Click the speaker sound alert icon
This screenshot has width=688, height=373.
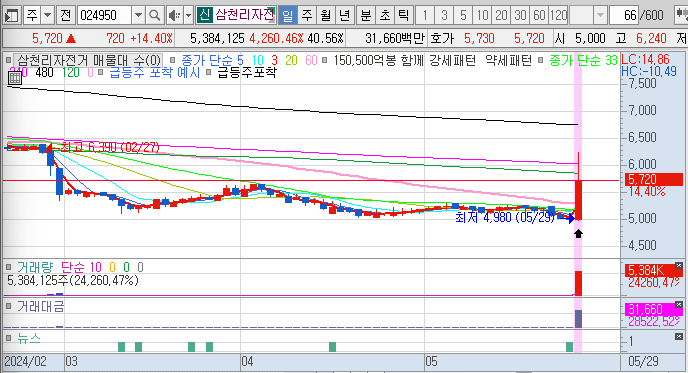(174, 16)
